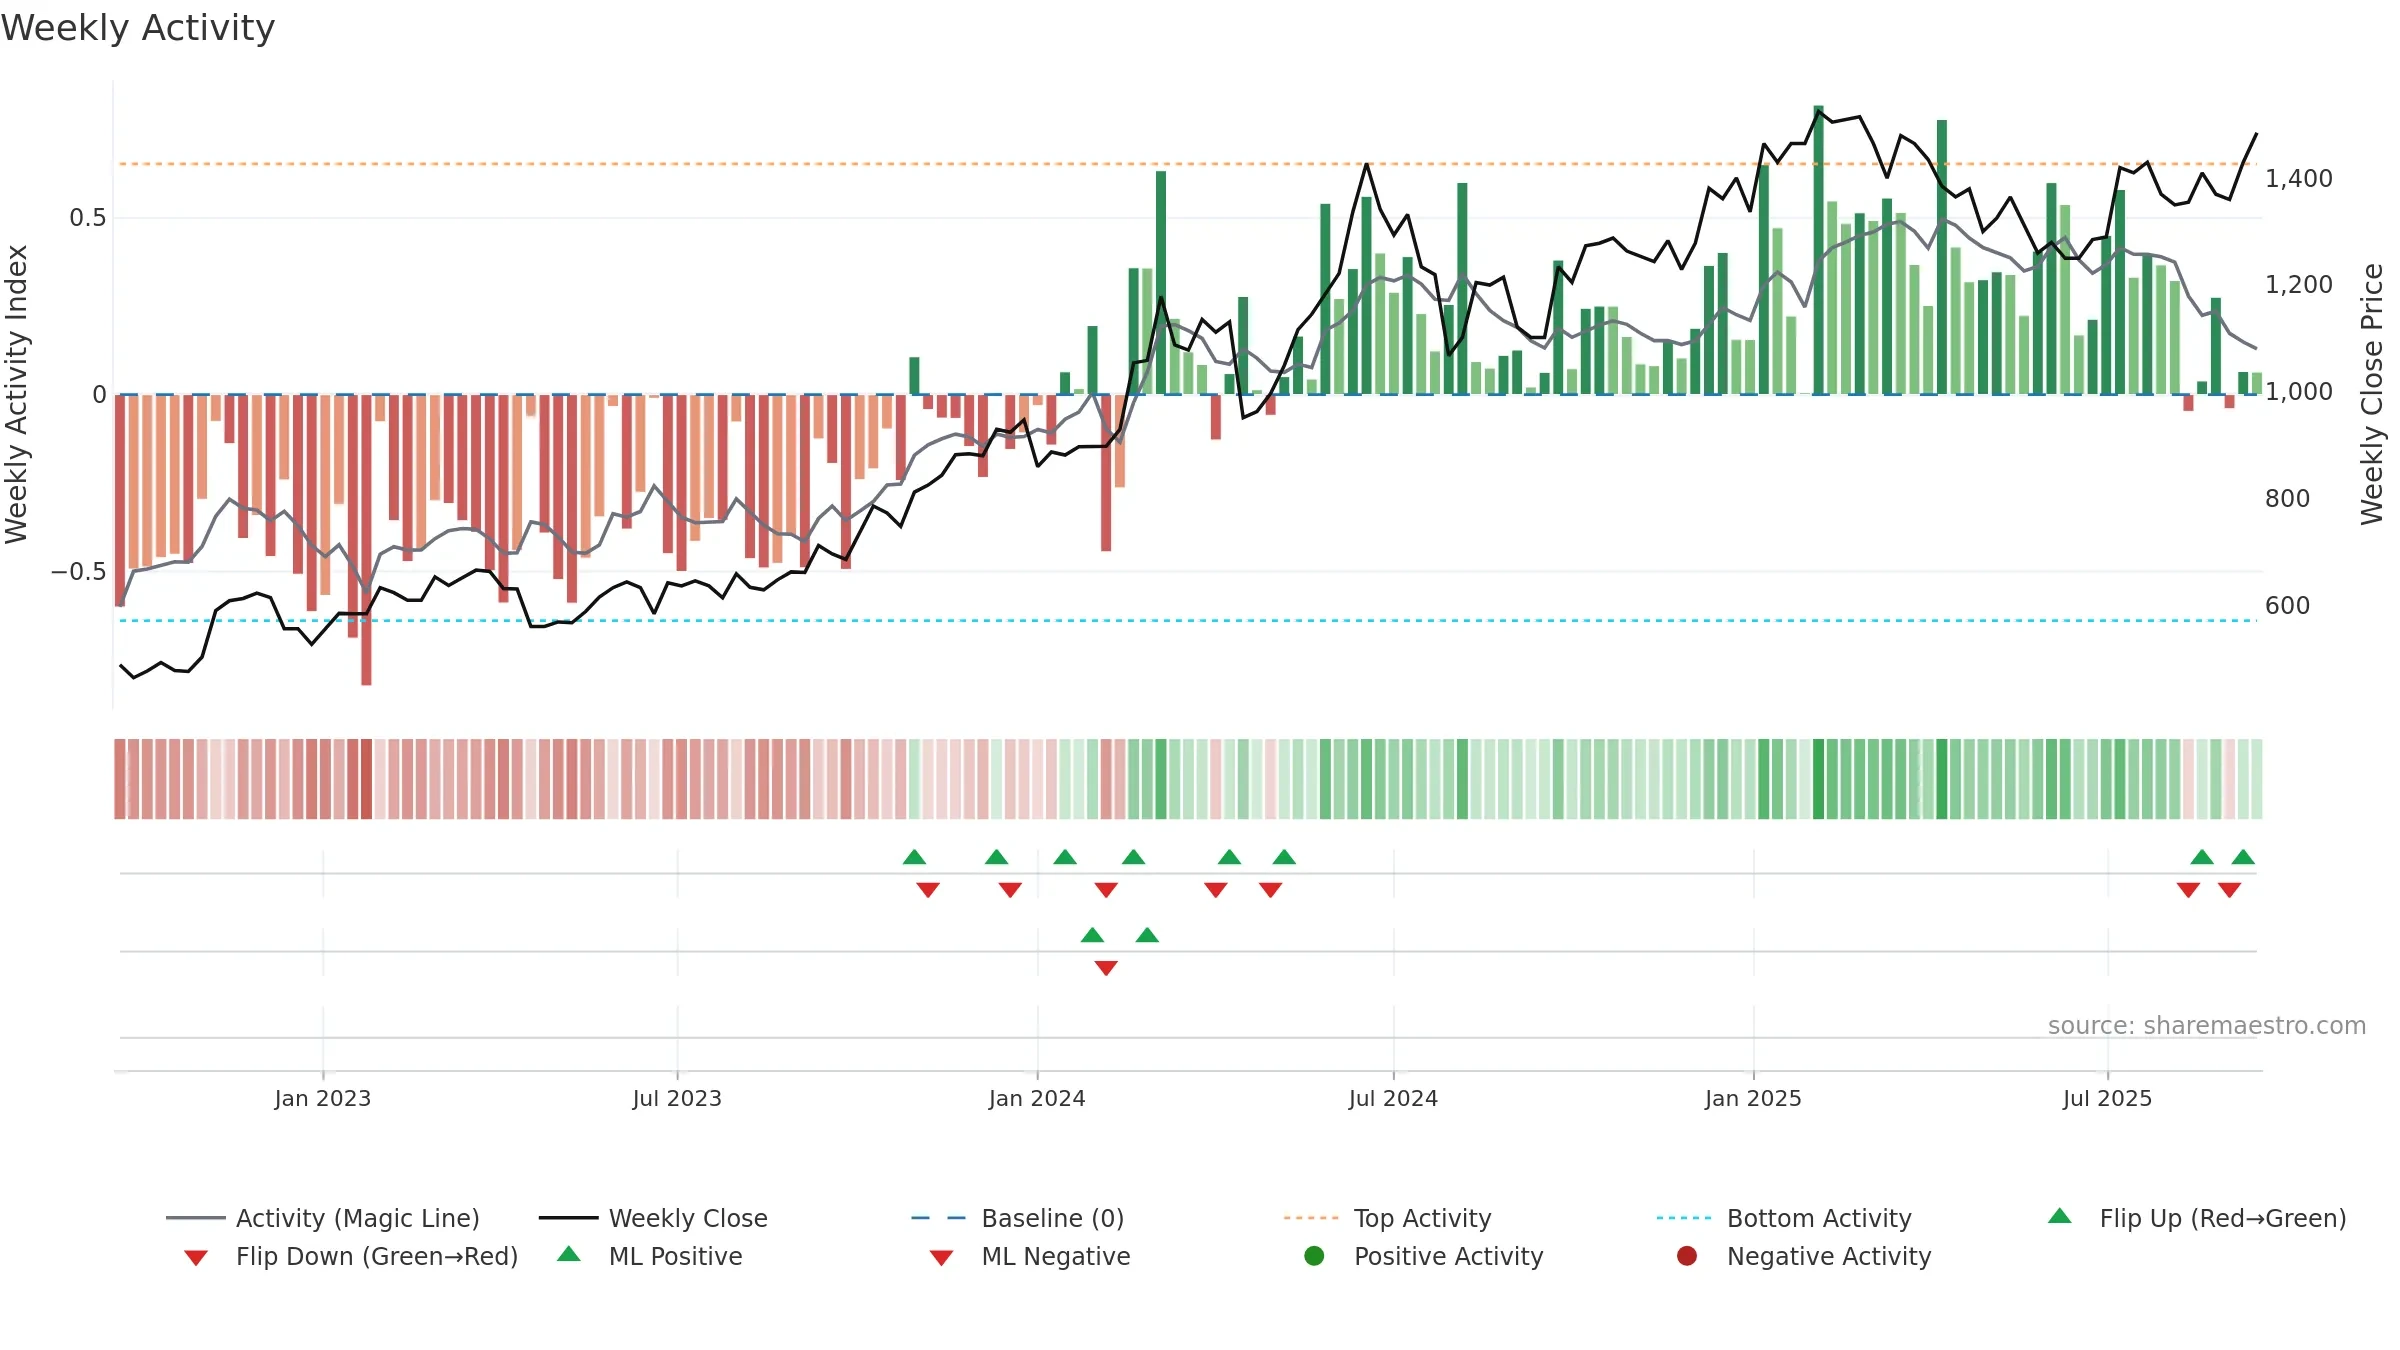
Task: Click the red Flip Down triangle legend icon
Action: click(x=196, y=1258)
